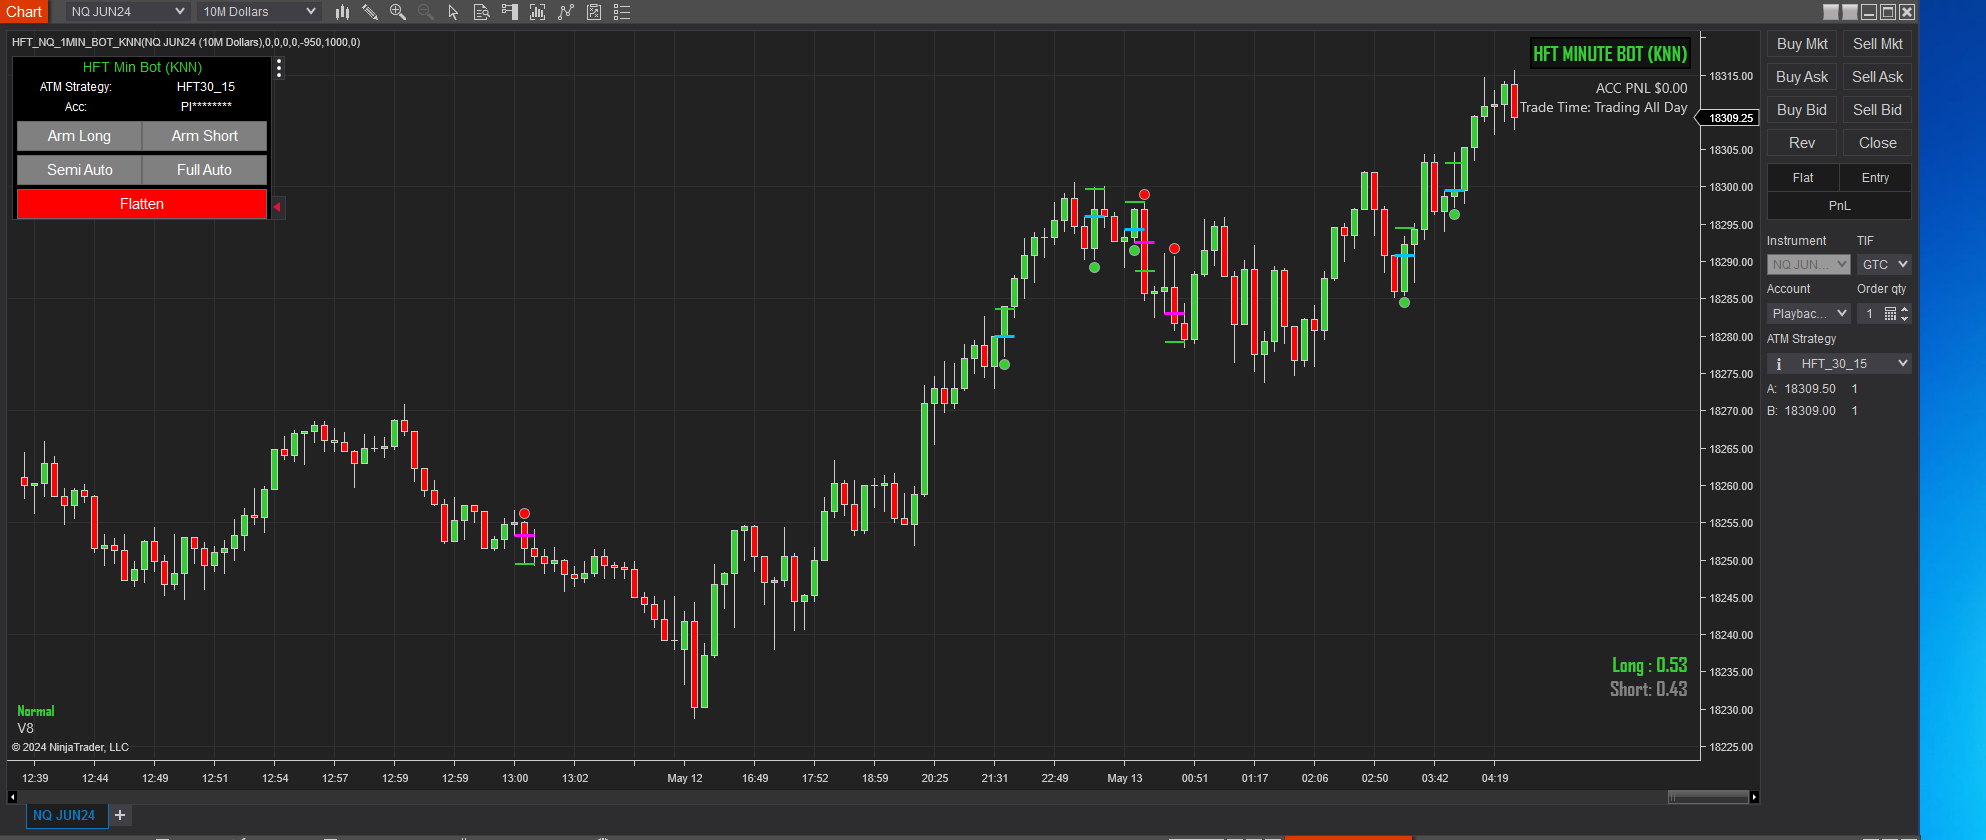This screenshot has height=840, width=1986.
Task: Click the HFT MINUTE BOT (KNN) label
Action: pyautogui.click(x=1610, y=54)
